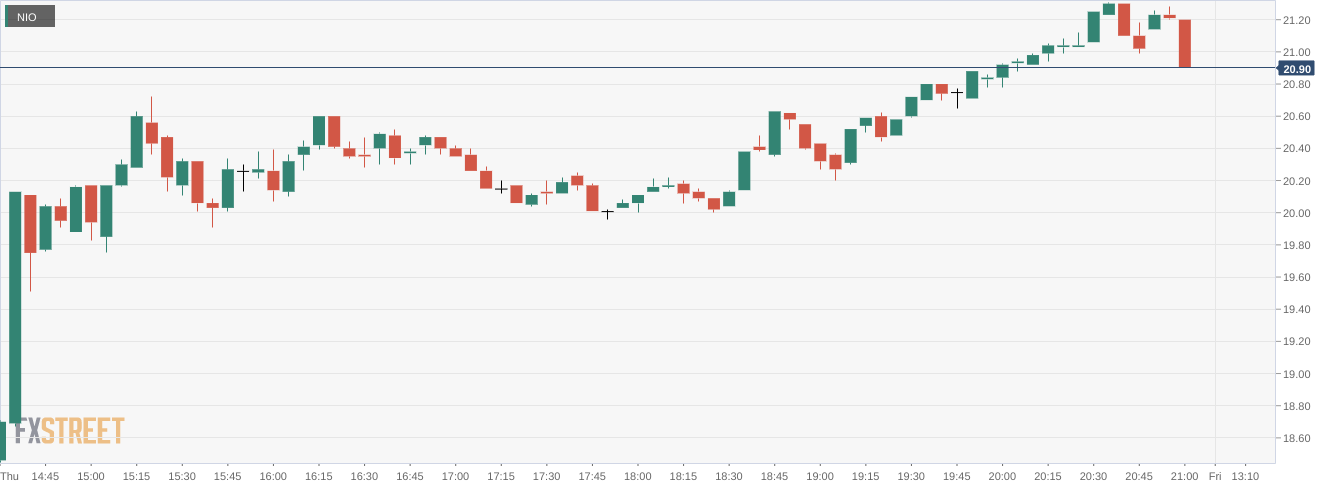Screen dimensions: 1340x489
Task: Click the 20:00 time axis label
Action: [x=1002, y=476]
